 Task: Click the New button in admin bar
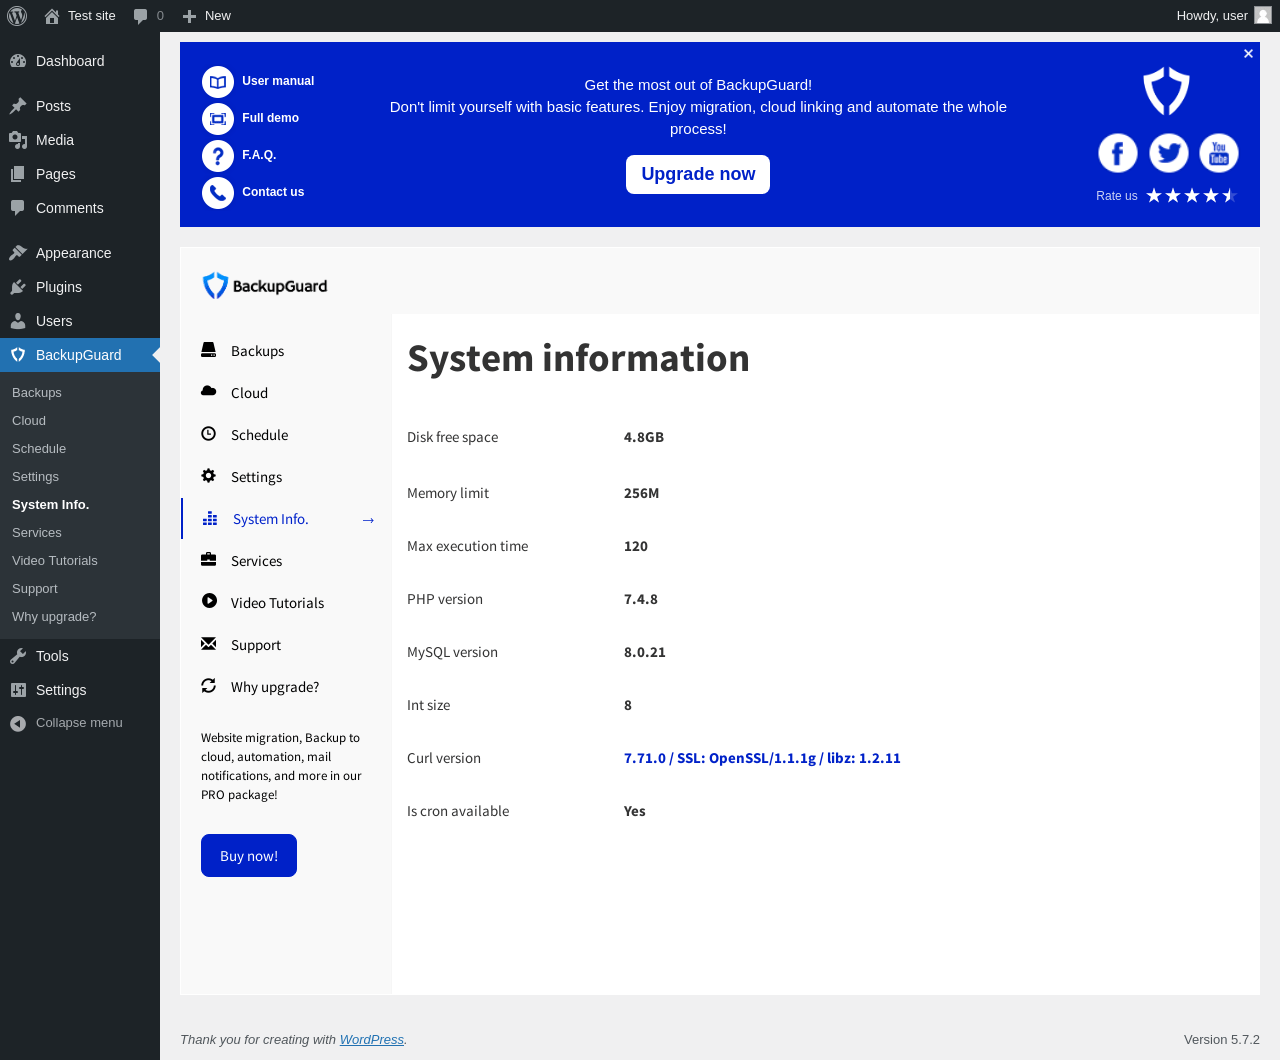206,16
